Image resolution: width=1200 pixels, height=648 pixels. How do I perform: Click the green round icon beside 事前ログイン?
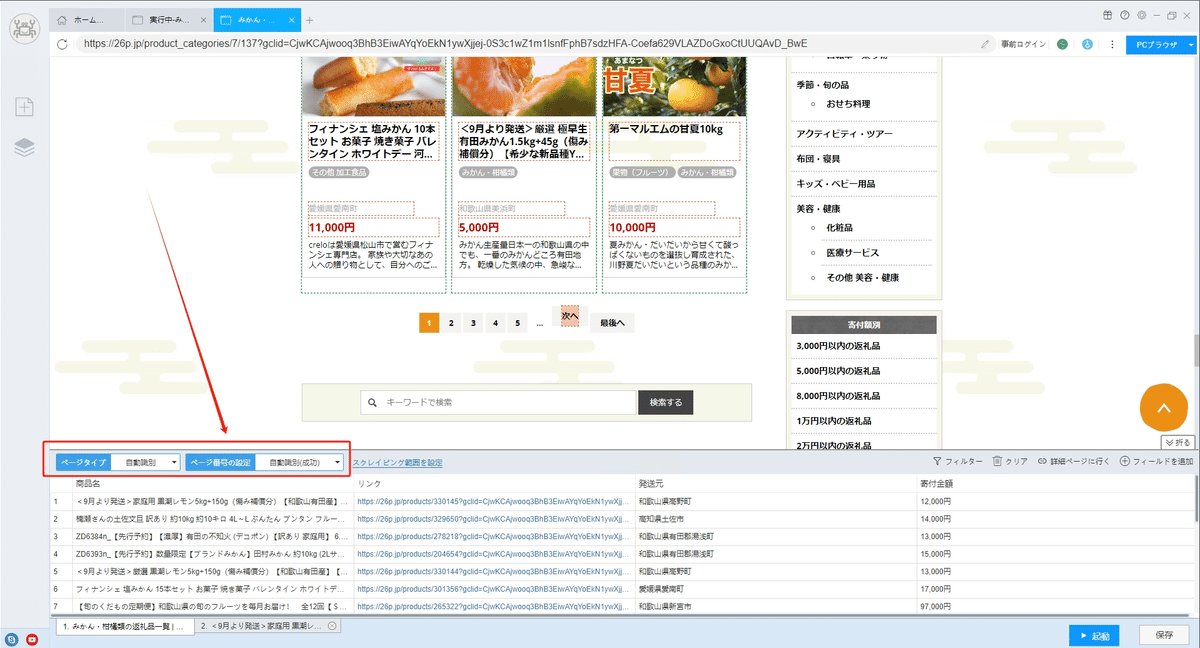(1062, 44)
